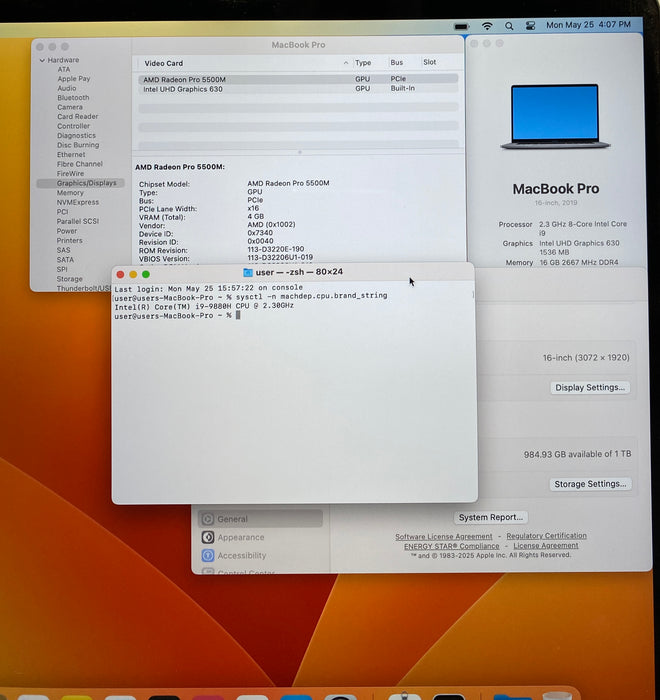Click the ROM Revision value 113-D3220E-190
The height and width of the screenshot is (700, 660).
pos(276,249)
